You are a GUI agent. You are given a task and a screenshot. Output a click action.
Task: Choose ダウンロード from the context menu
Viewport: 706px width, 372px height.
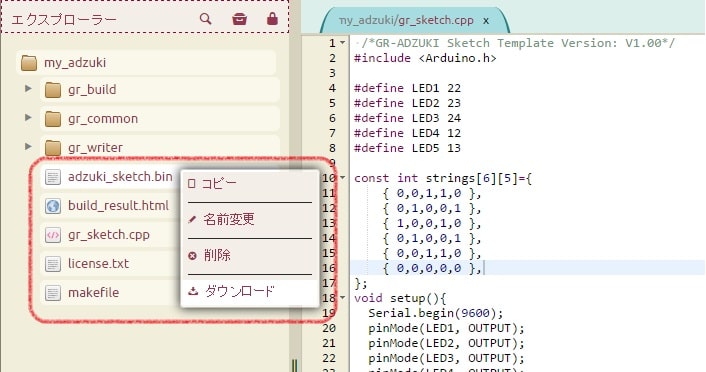point(250,291)
